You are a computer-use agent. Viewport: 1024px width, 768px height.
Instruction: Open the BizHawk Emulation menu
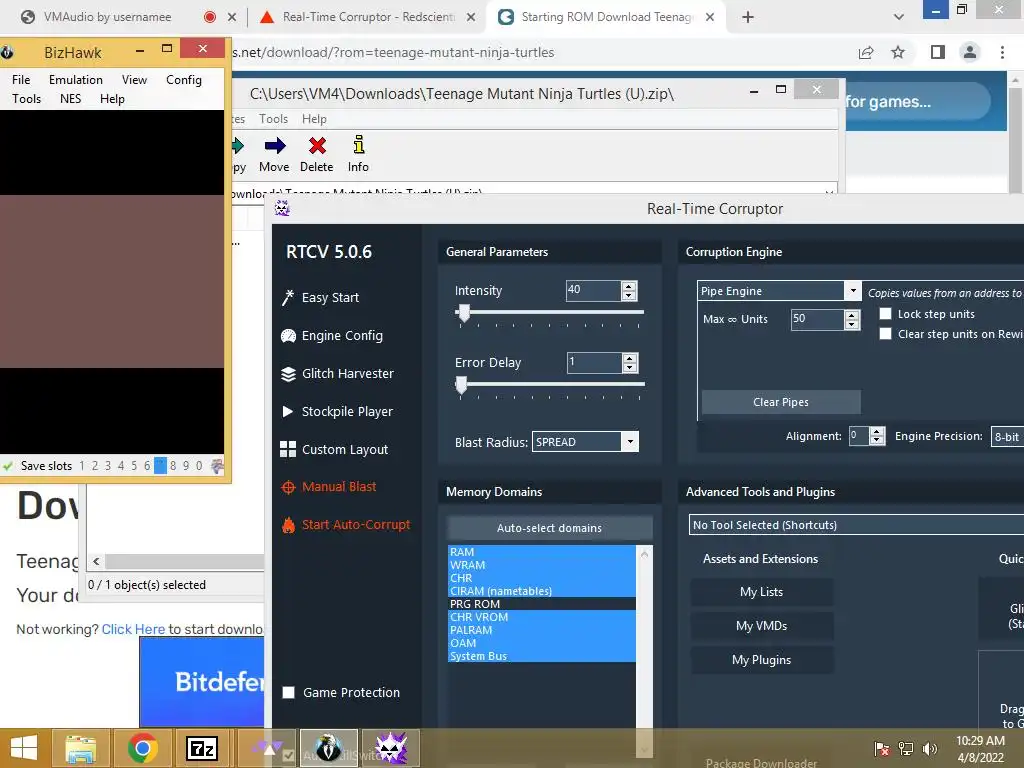76,80
